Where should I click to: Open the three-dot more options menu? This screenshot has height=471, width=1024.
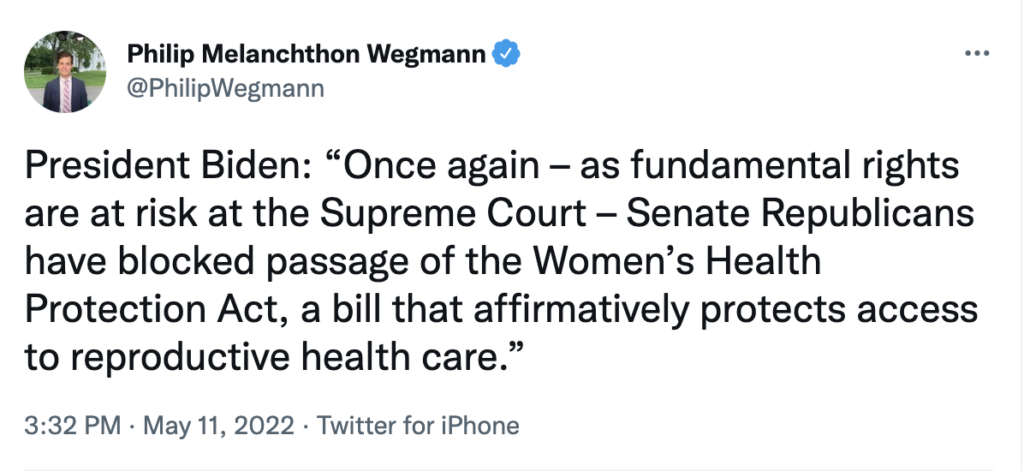(x=975, y=52)
